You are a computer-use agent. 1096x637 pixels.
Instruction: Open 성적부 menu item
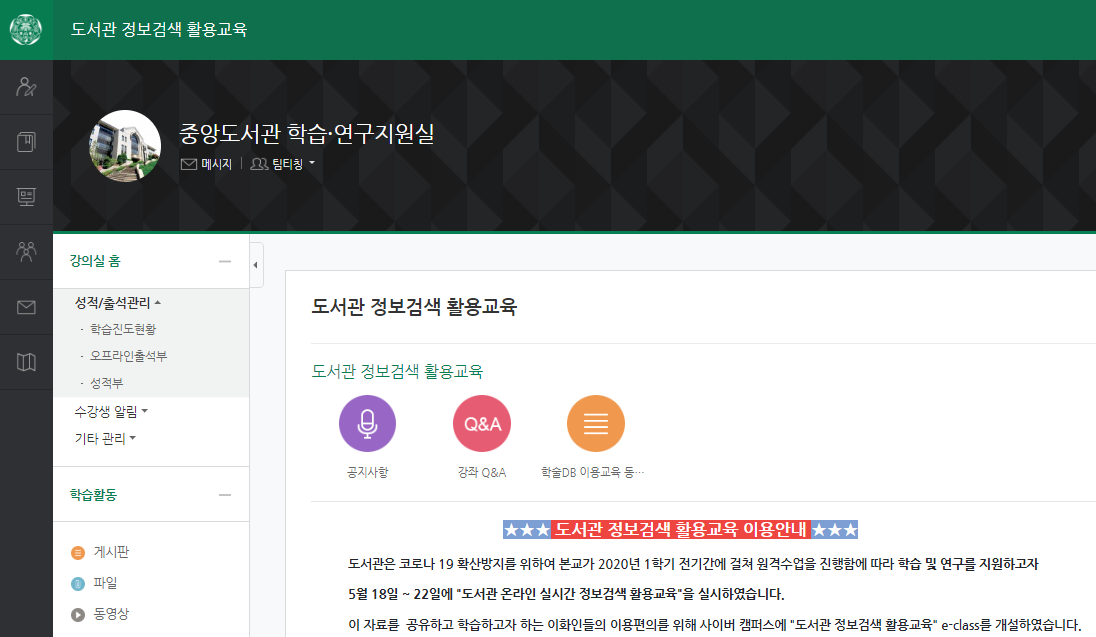click(106, 383)
